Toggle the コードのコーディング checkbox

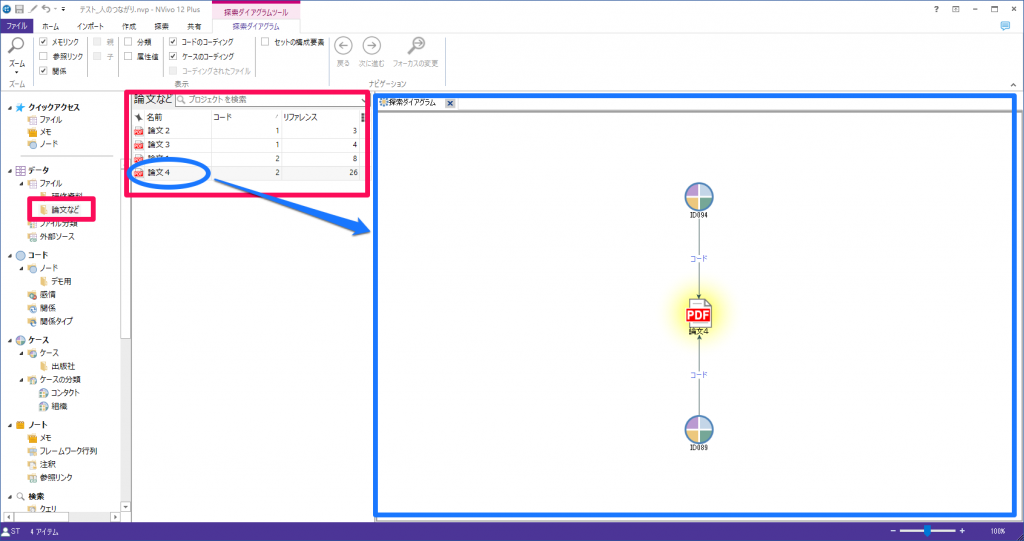173,43
